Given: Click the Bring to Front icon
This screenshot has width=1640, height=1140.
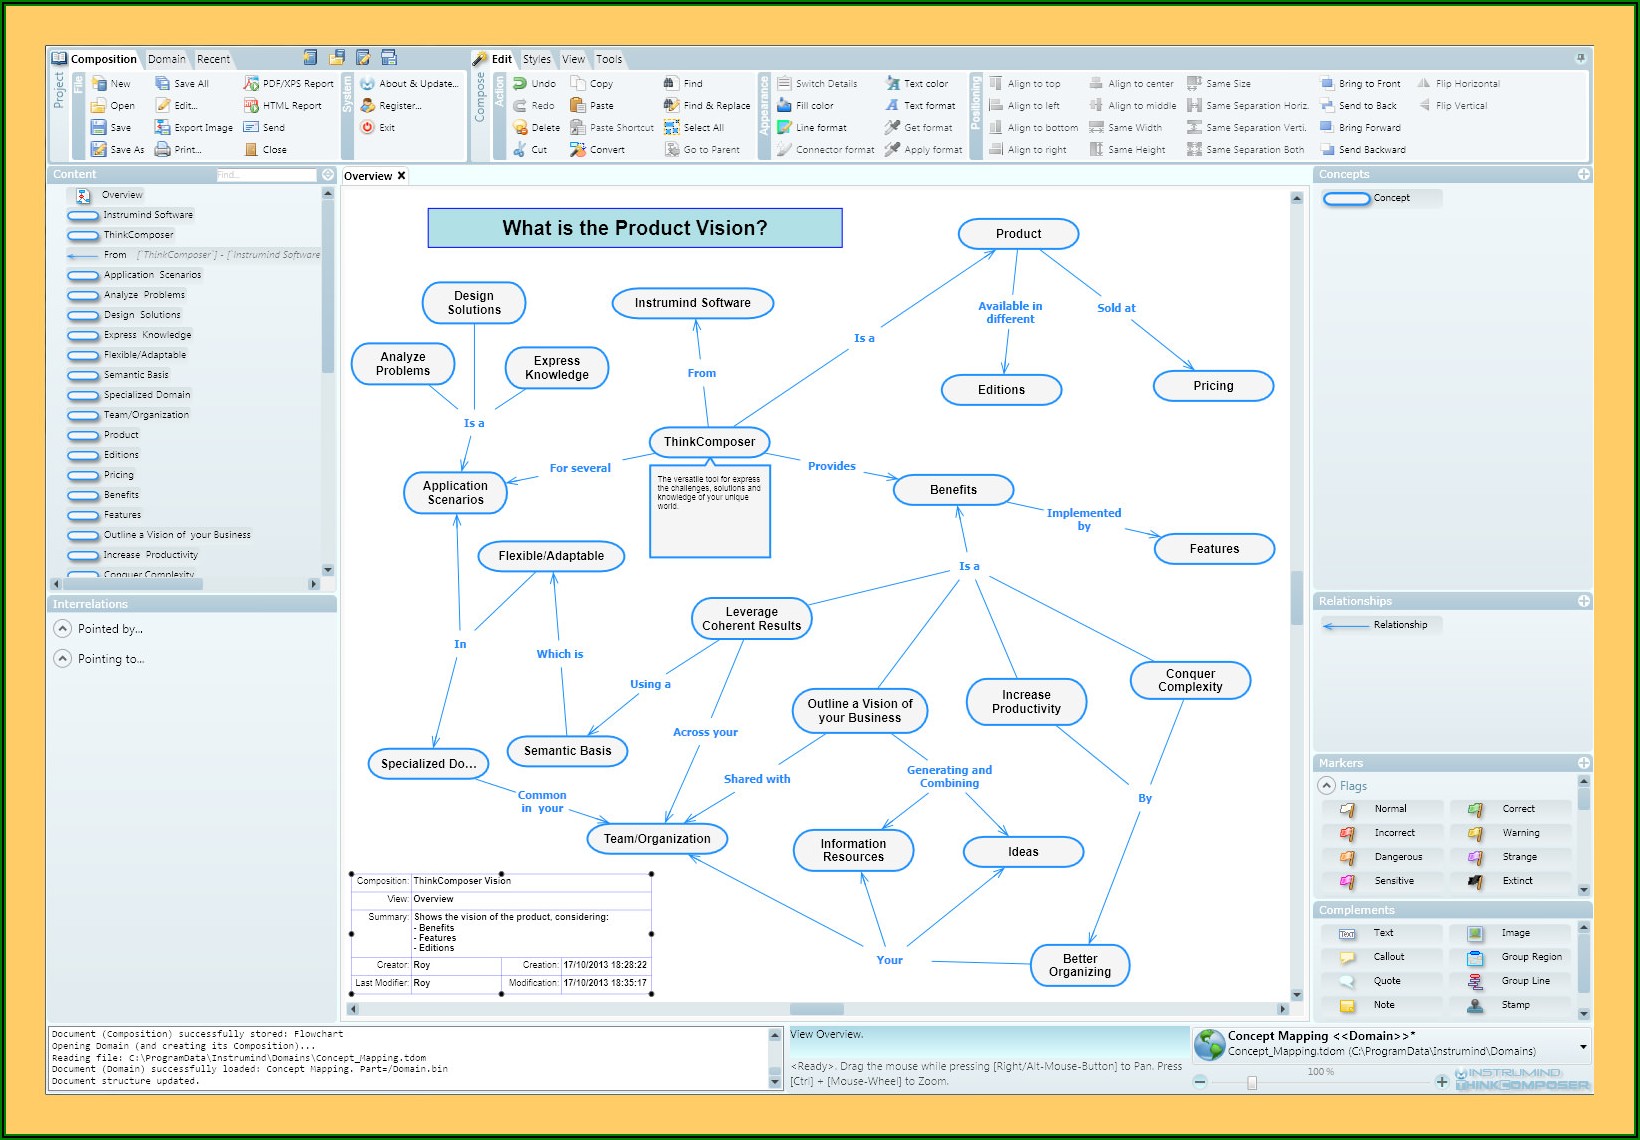Looking at the screenshot, I should point(1327,84).
